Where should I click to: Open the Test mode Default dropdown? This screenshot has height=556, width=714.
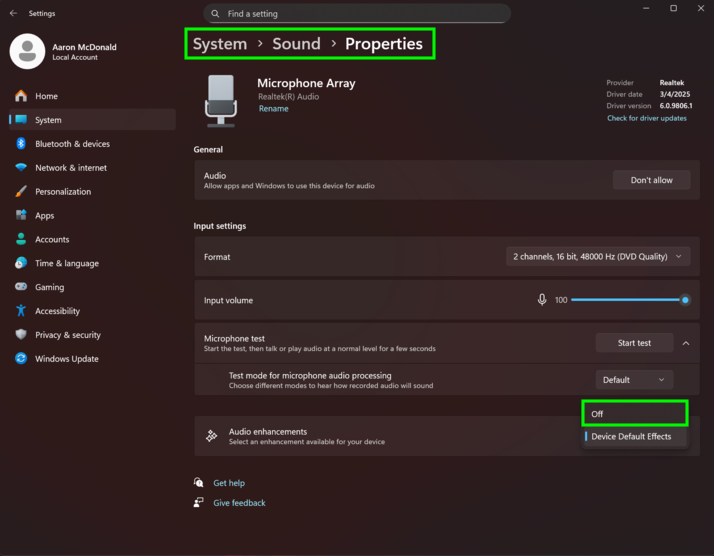tap(634, 380)
